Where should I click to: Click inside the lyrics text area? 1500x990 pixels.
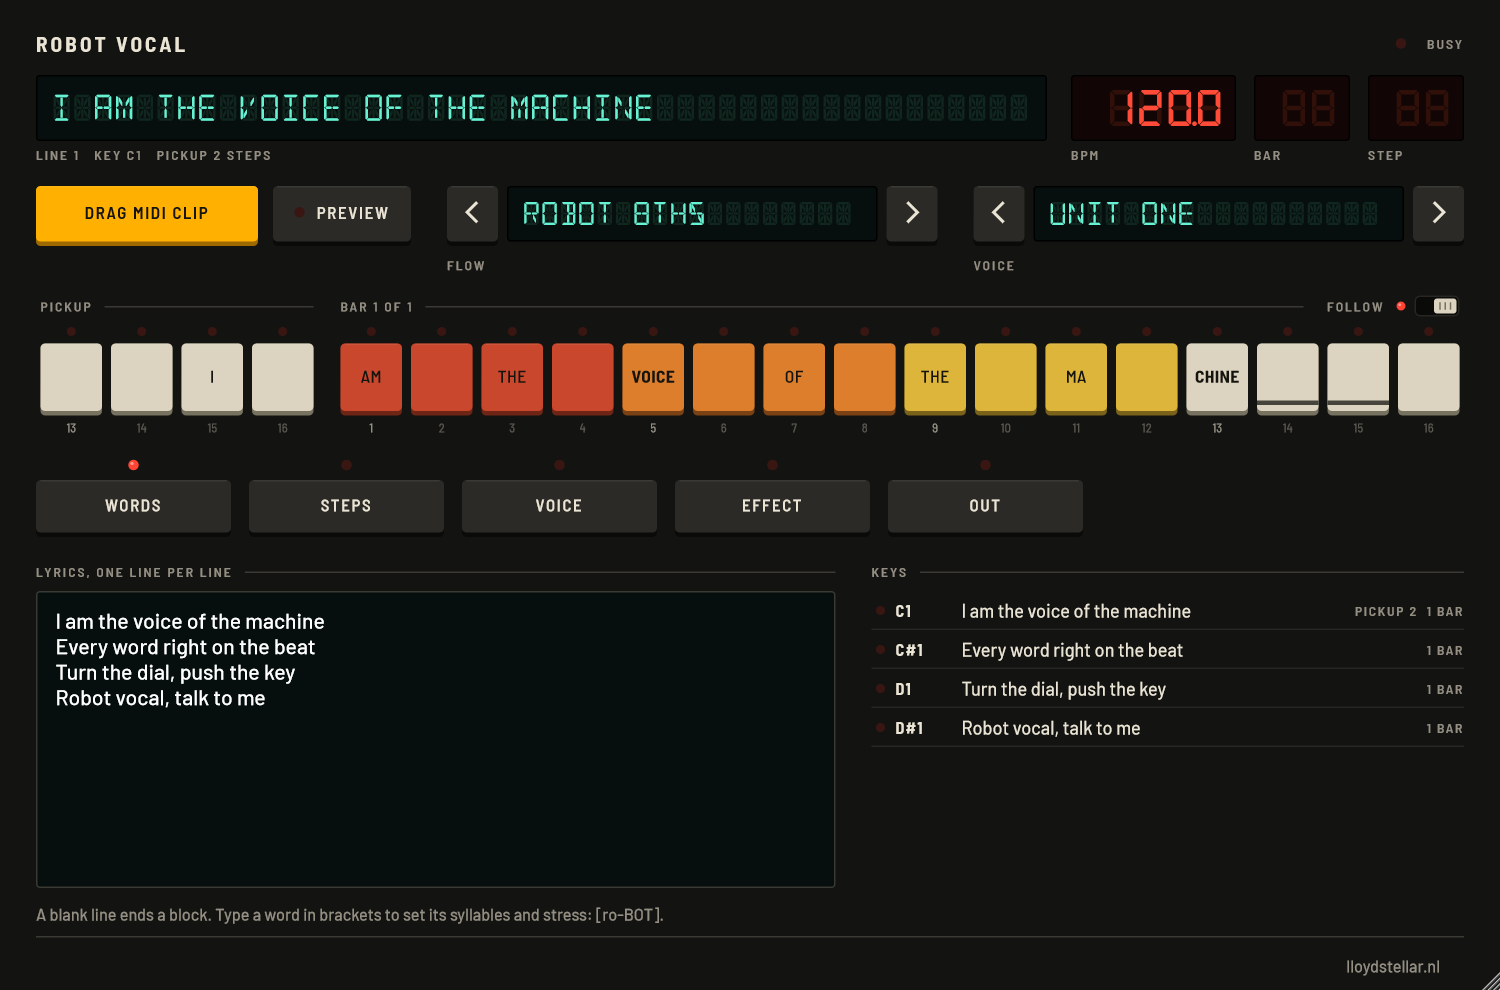point(435,739)
